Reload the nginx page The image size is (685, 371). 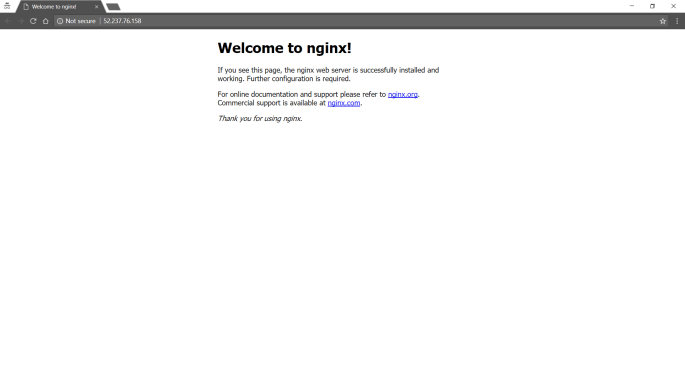33,21
